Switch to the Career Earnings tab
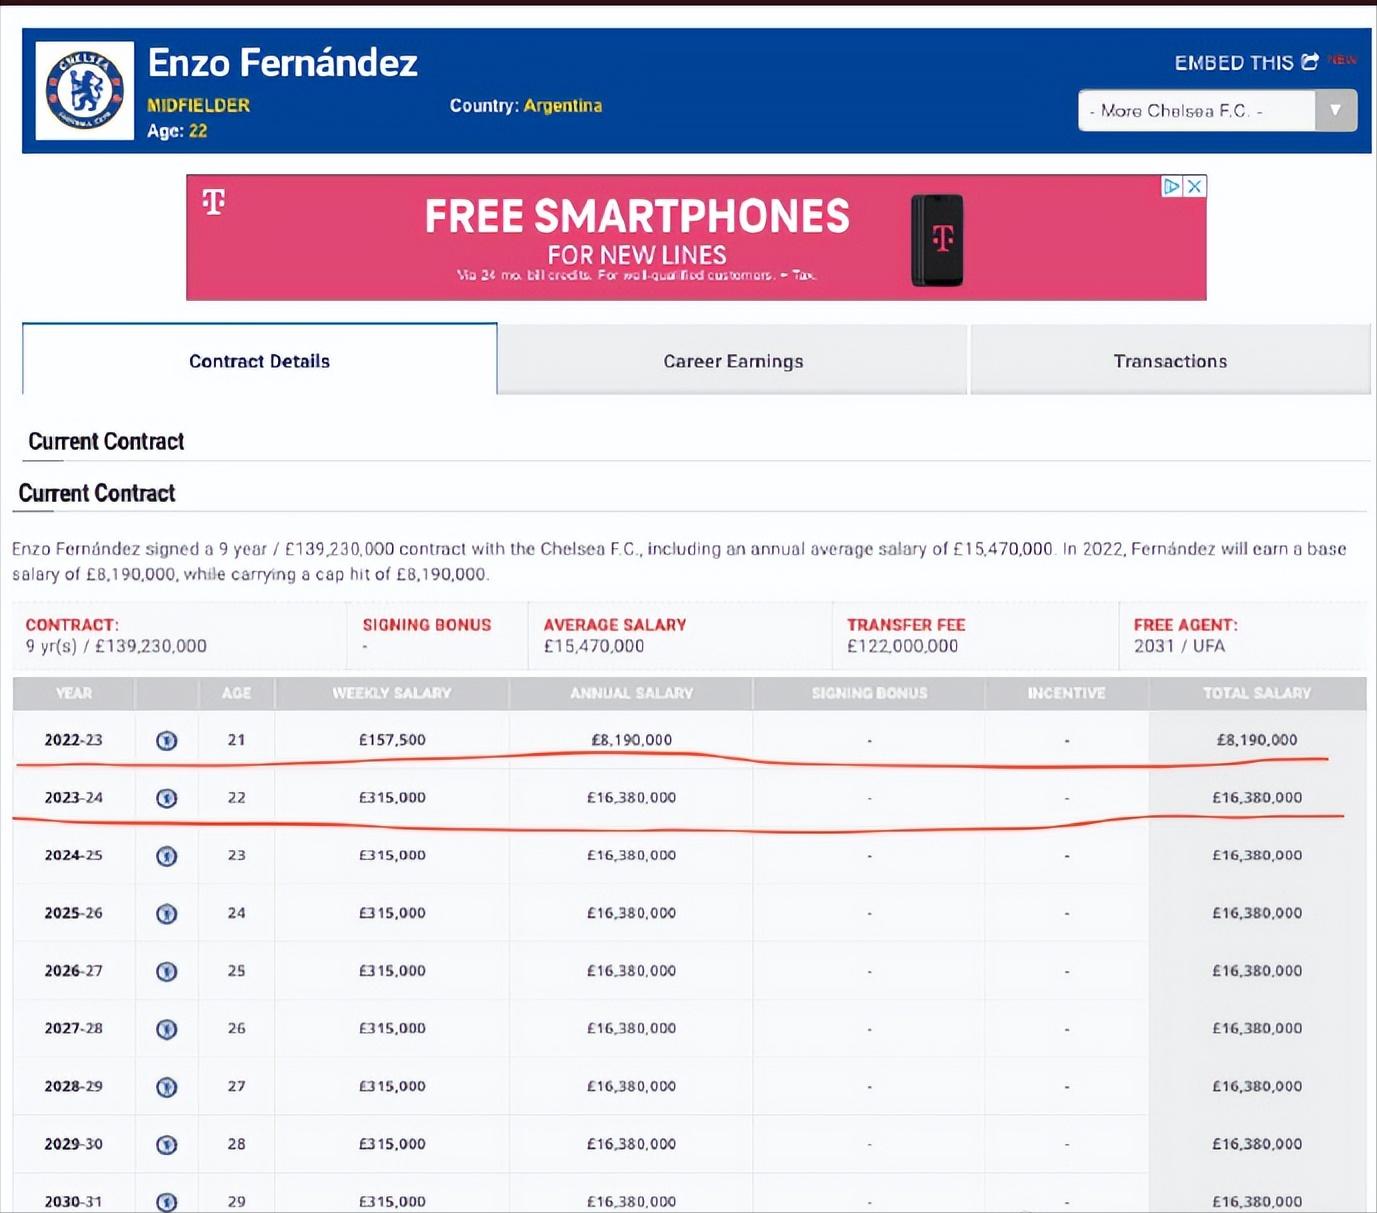Viewport: 1377px width, 1213px height. (733, 360)
